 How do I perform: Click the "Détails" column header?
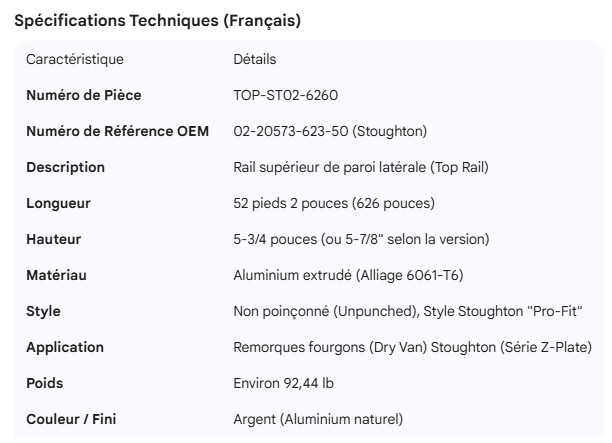(x=255, y=60)
